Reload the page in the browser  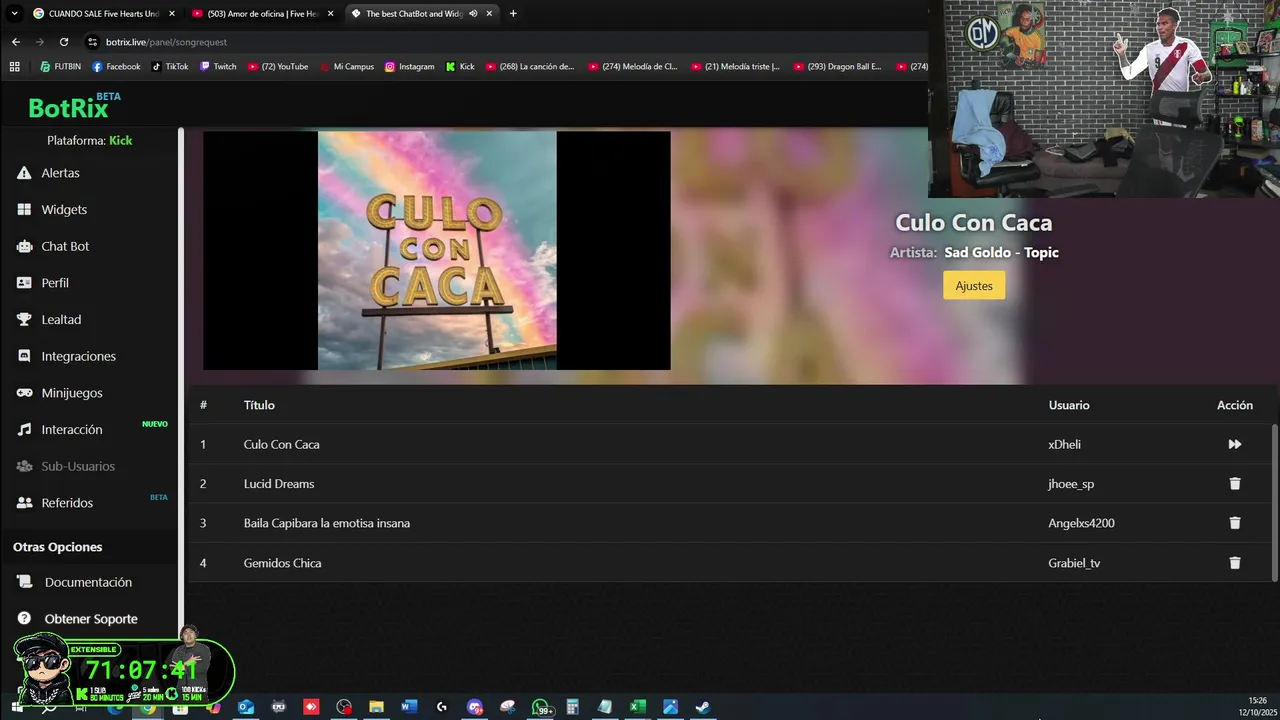click(x=64, y=42)
